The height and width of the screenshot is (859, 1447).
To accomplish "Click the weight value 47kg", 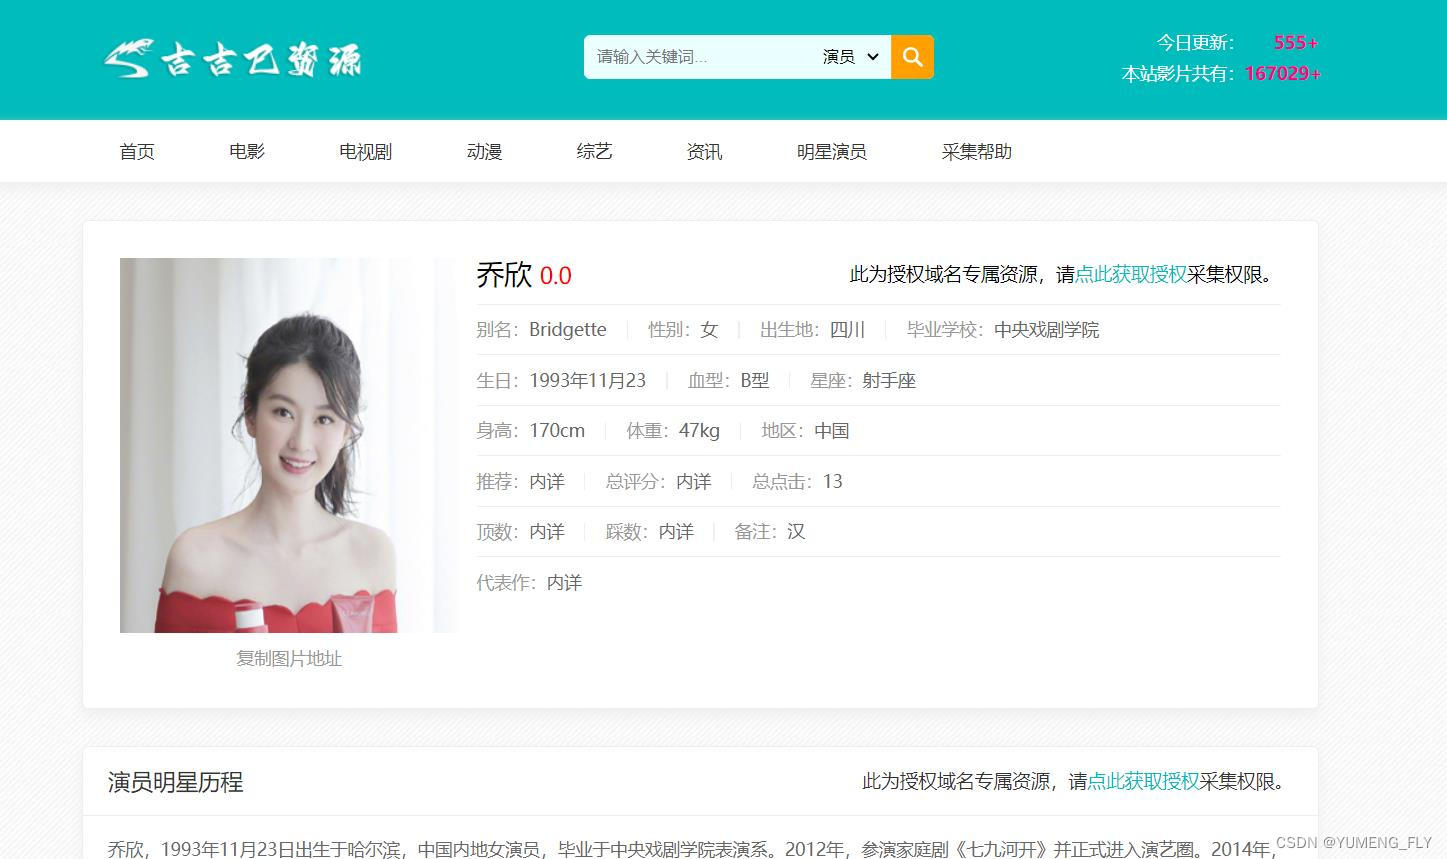I will tap(700, 431).
